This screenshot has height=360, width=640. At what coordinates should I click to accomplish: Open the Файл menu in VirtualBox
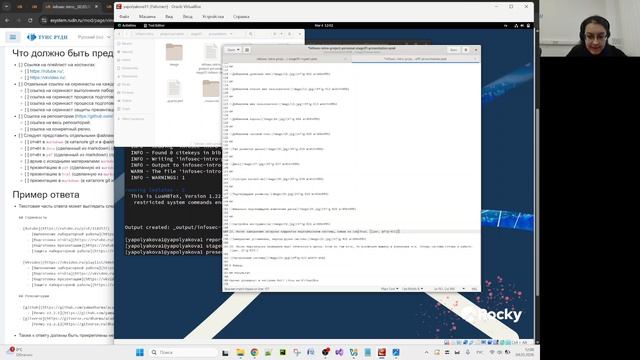[x=124, y=17]
